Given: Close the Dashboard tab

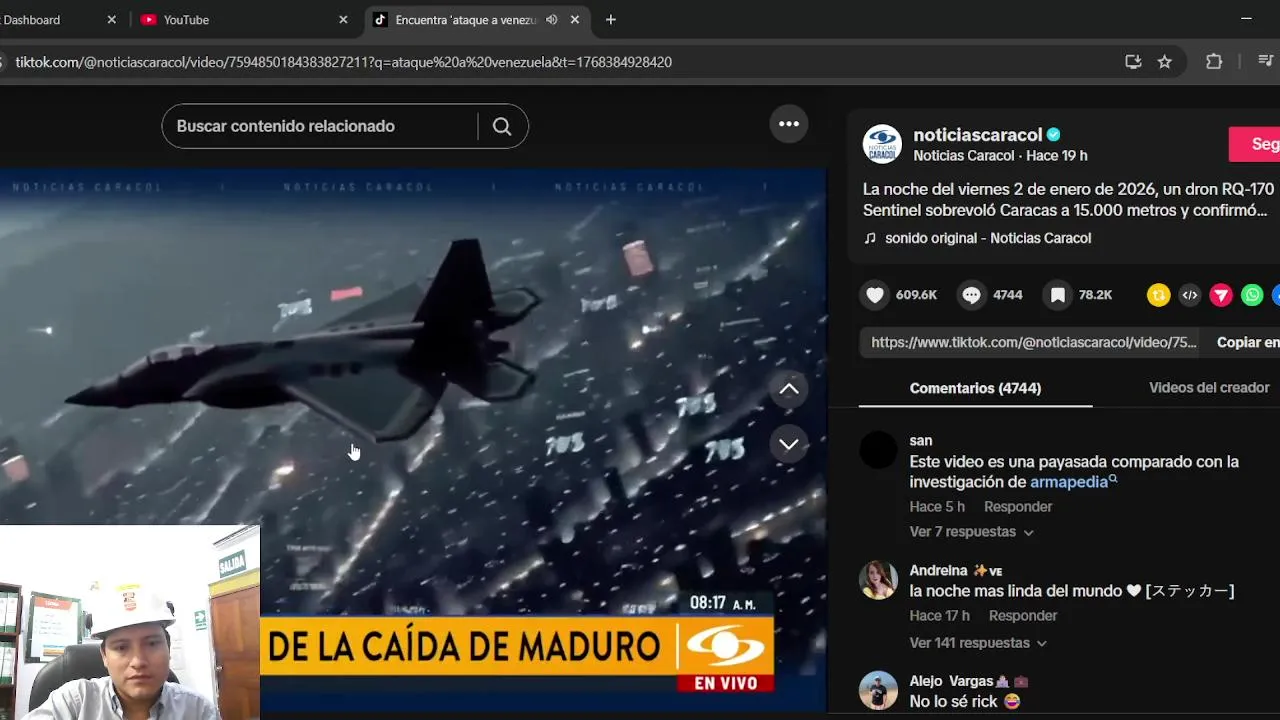Looking at the screenshot, I should tap(111, 20).
